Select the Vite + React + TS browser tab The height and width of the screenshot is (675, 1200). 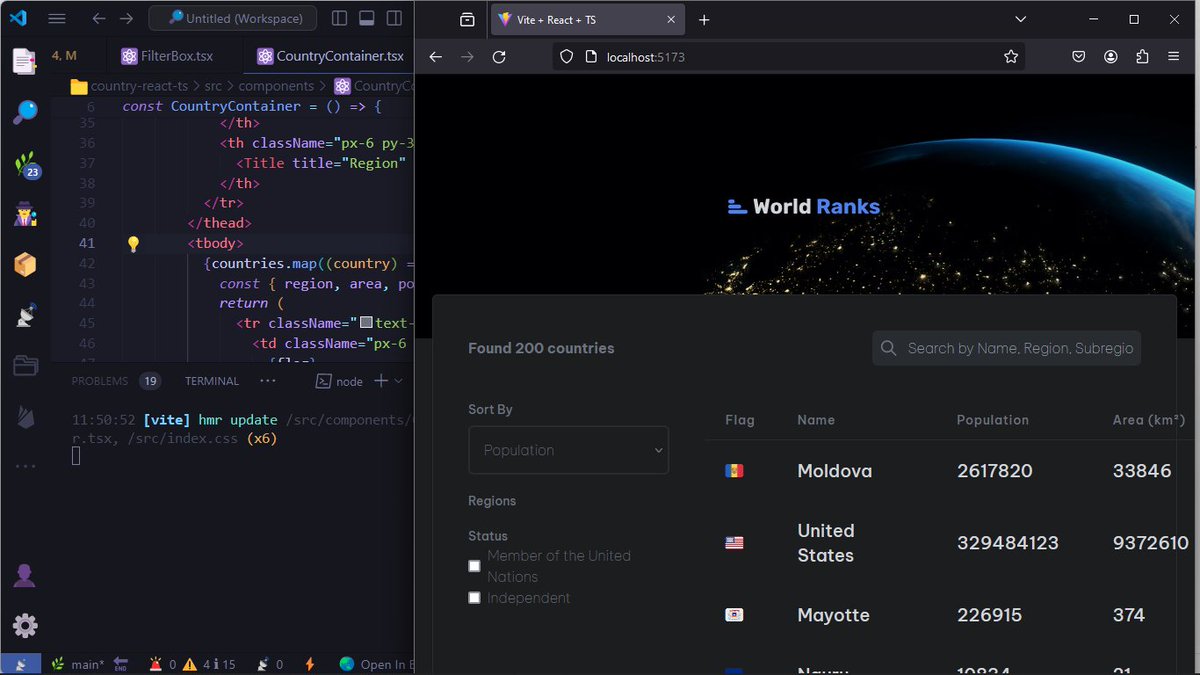(x=586, y=20)
